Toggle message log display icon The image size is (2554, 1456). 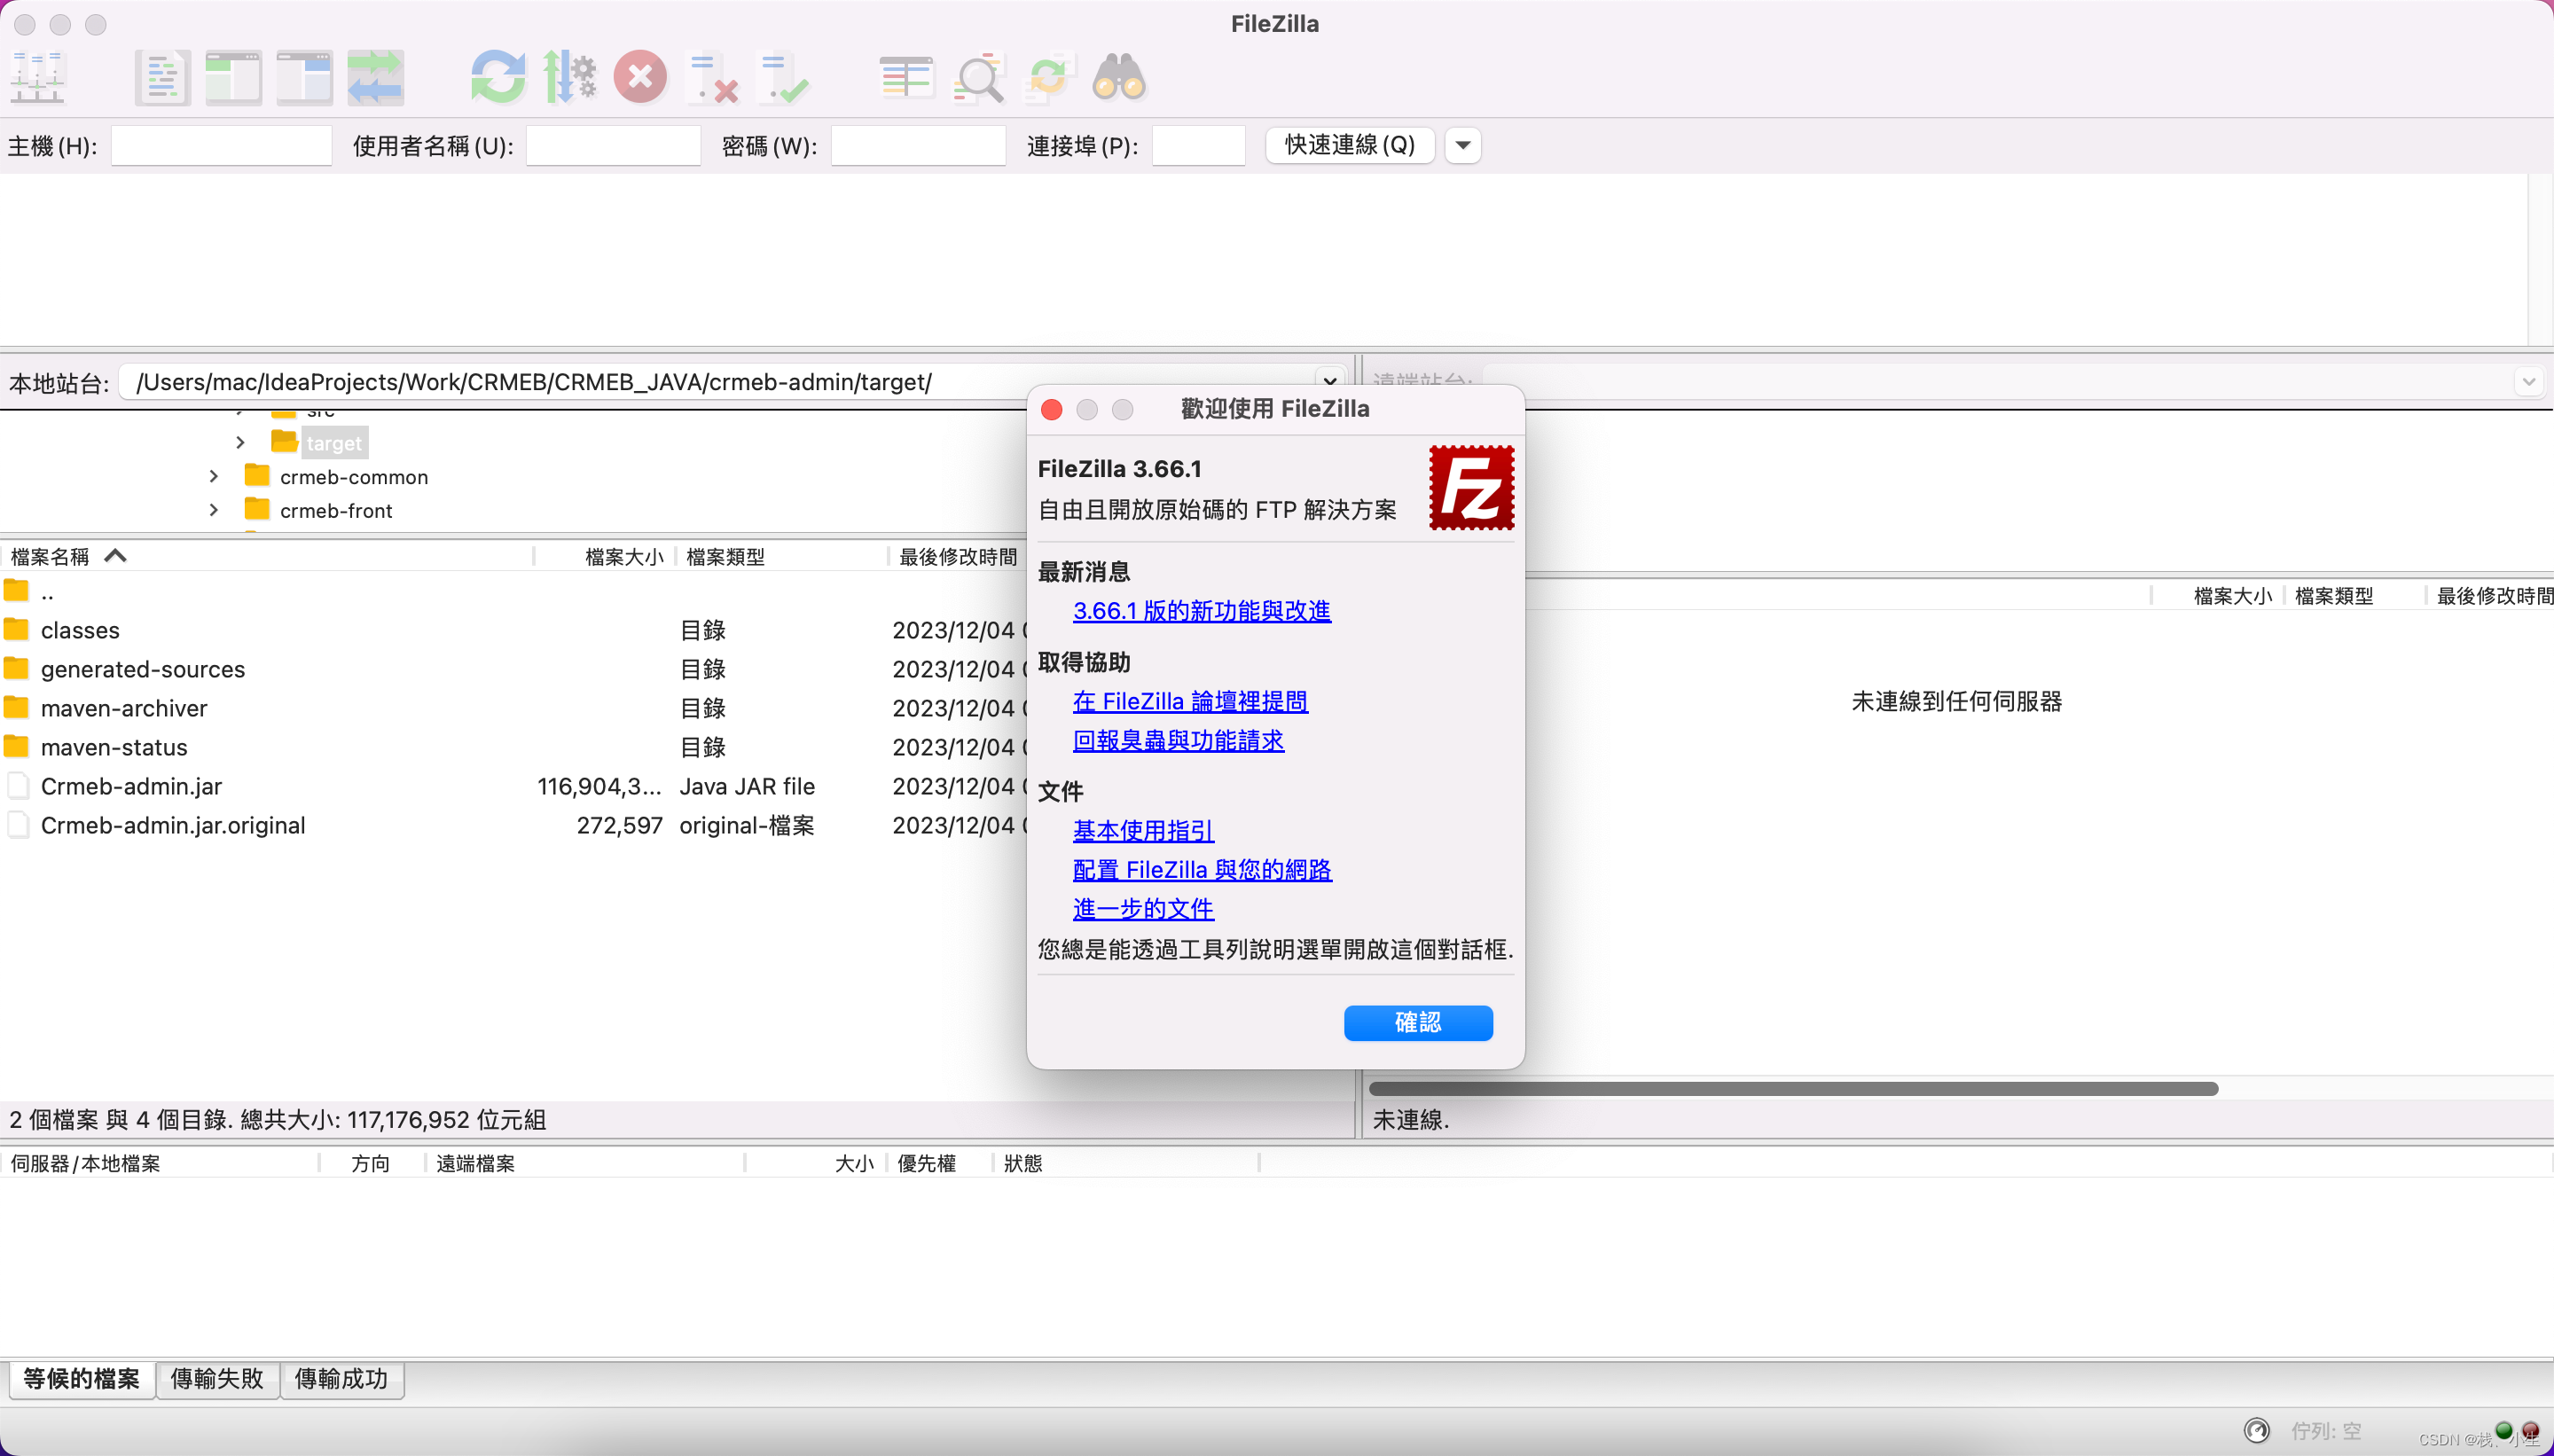(162, 78)
